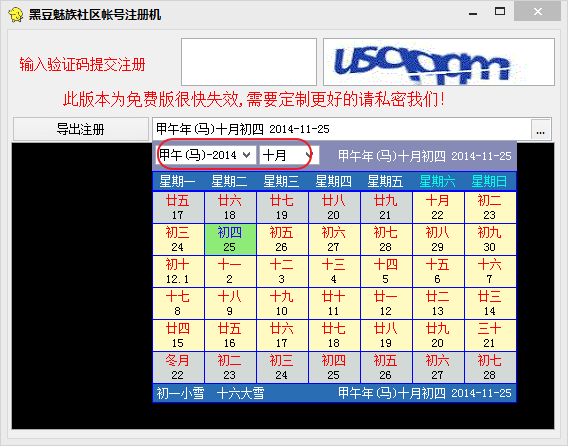Select calendar day 17 廿五 in first row
Viewport: 568px width, 446px height.
tap(178, 207)
